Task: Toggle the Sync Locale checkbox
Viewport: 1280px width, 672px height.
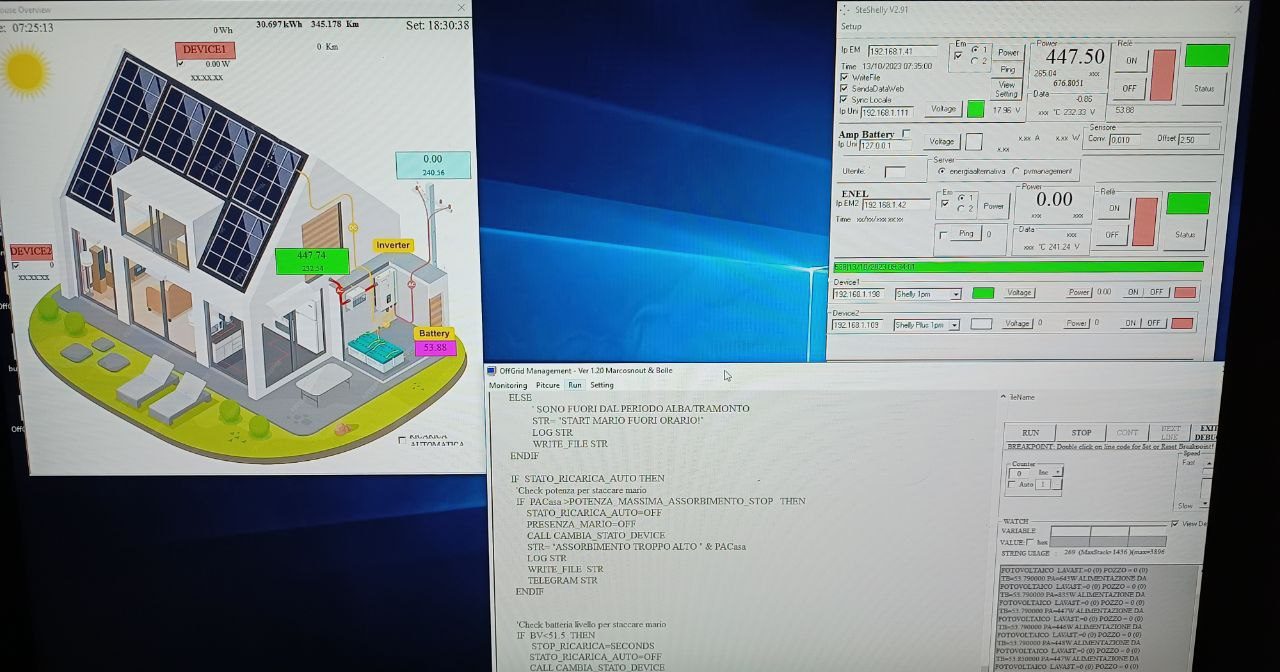Action: pyautogui.click(x=844, y=99)
